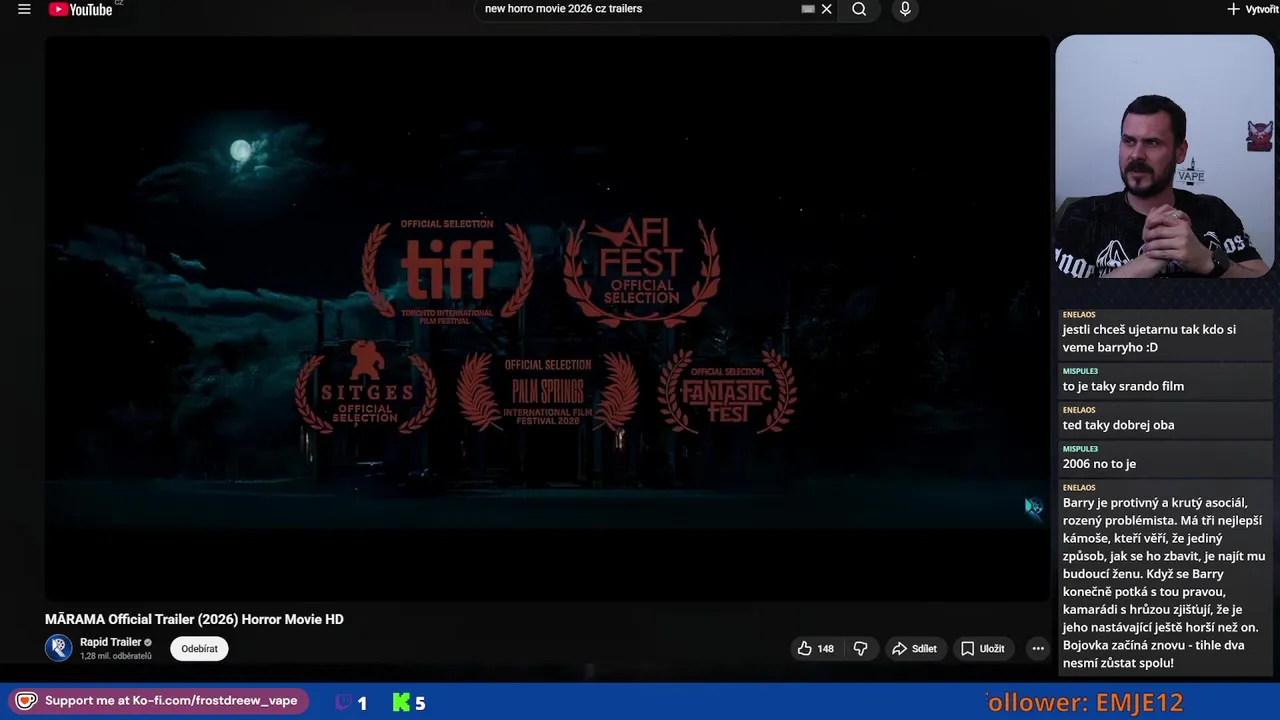Open Rapid Trailer channel avatar
Image resolution: width=1280 pixels, height=720 pixels.
pyautogui.click(x=59, y=648)
